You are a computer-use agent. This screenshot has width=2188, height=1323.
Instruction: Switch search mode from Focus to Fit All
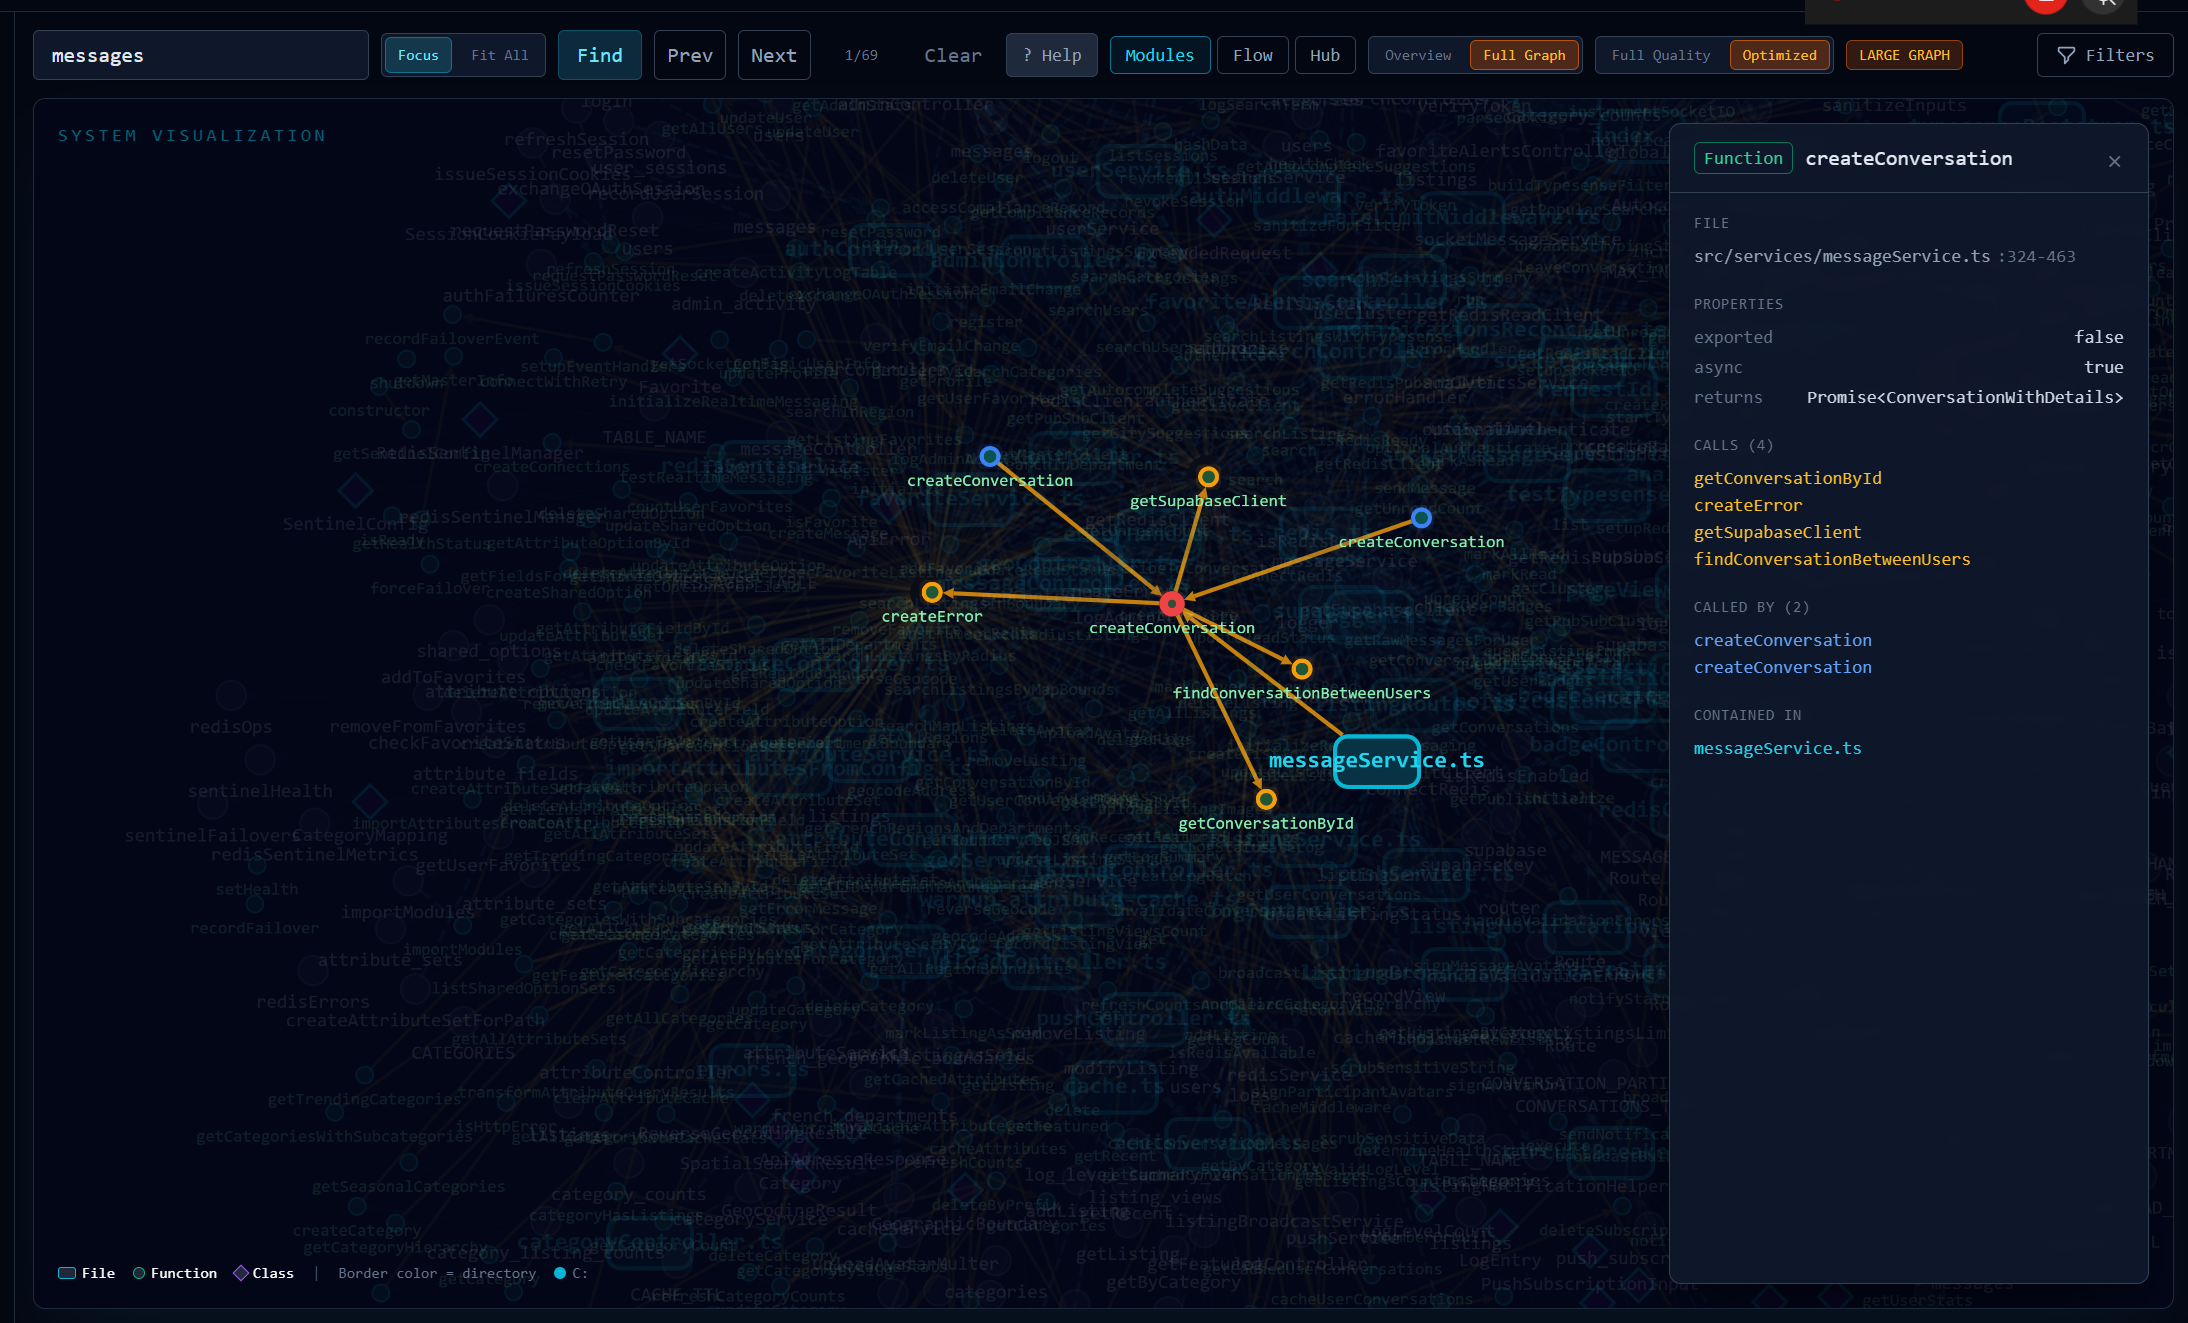click(500, 55)
